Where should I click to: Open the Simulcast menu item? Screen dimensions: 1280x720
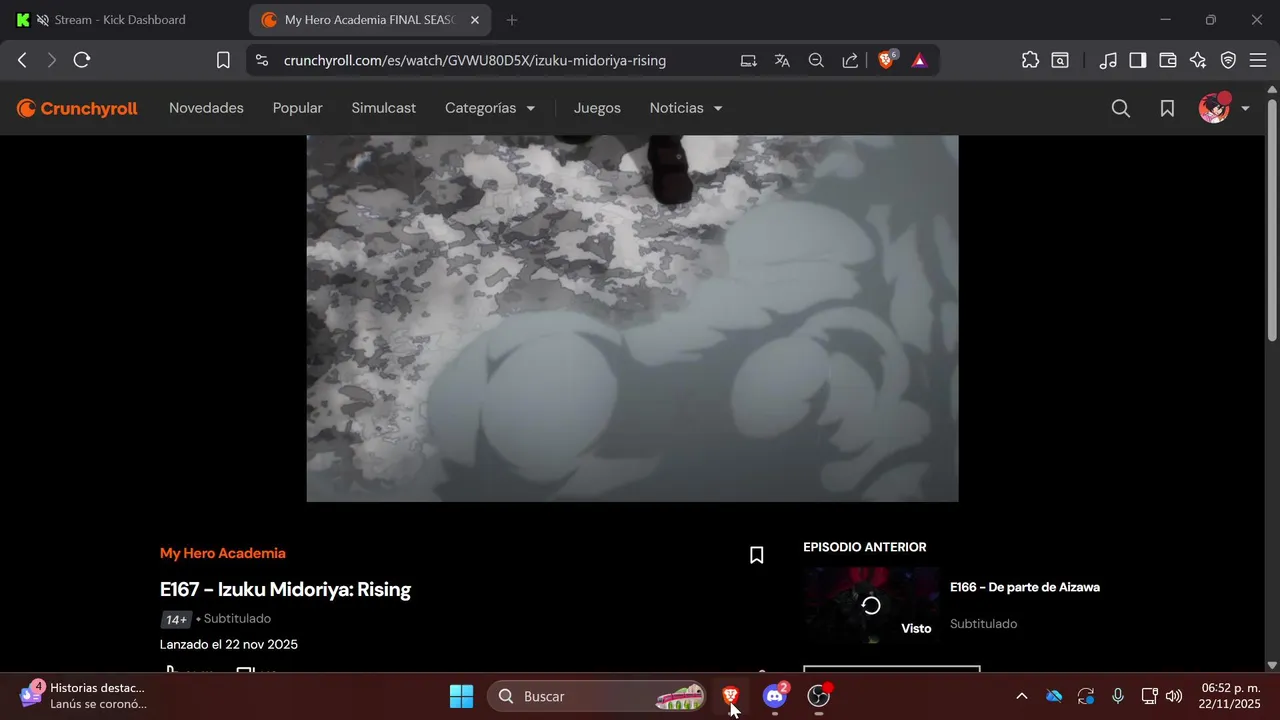384,108
